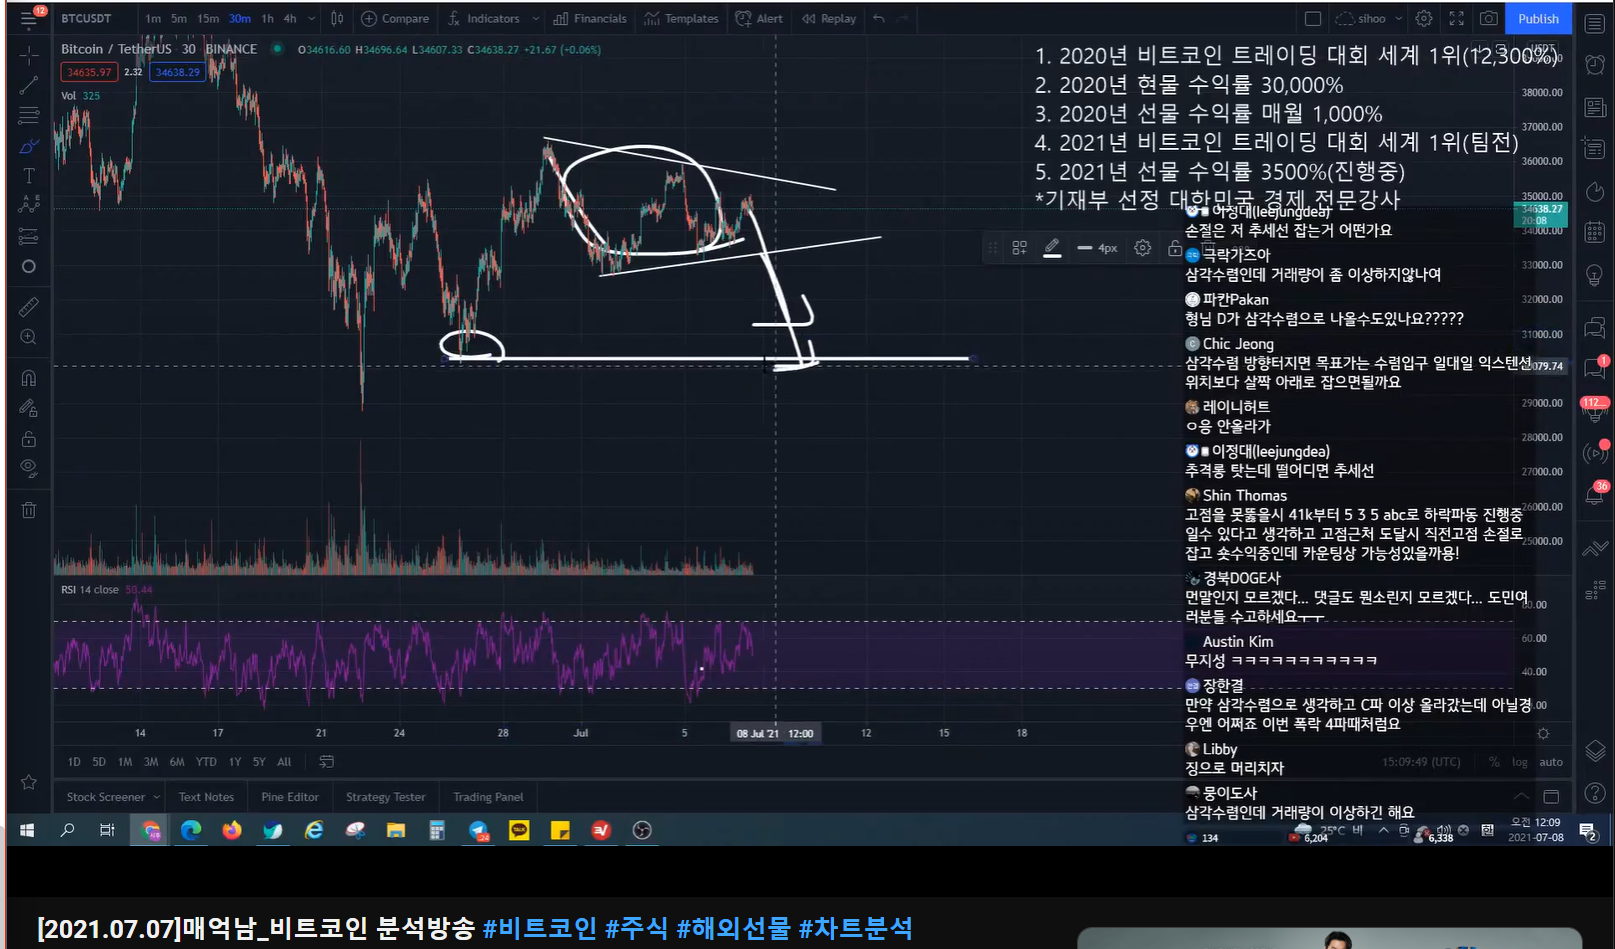Change the candlestick chart style
This screenshot has width=1615, height=949.
(337, 18)
